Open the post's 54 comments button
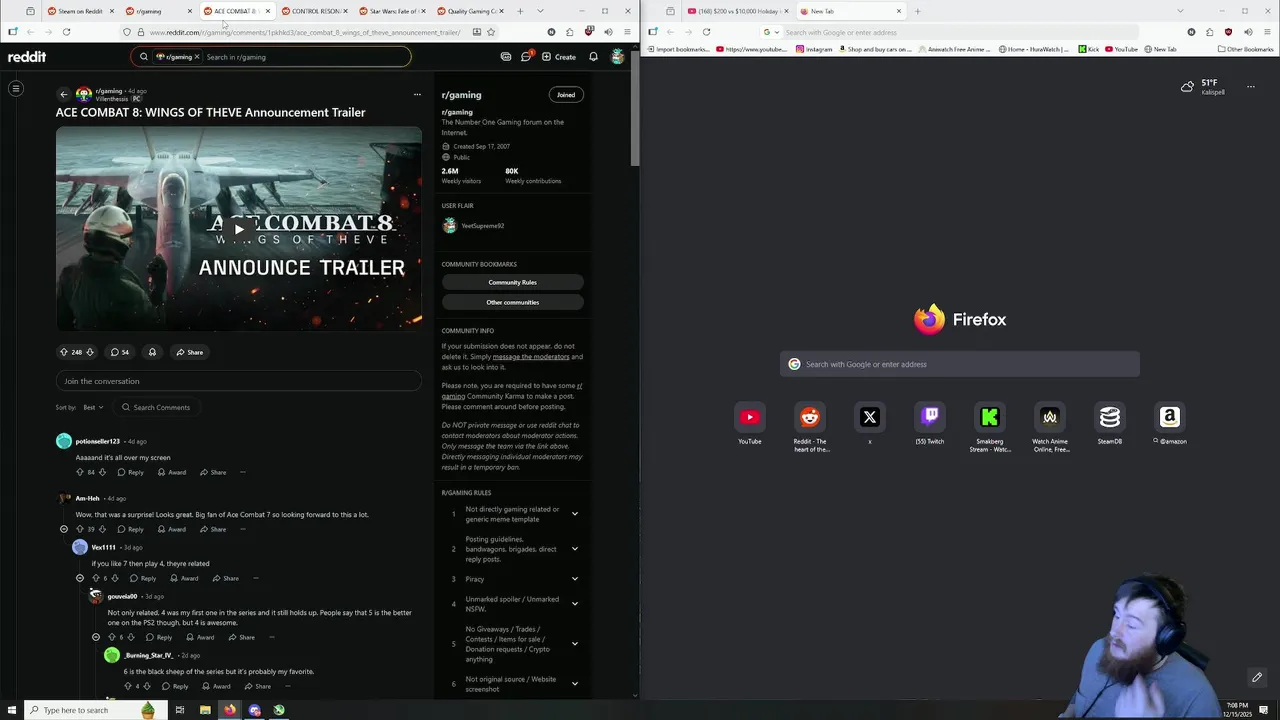The height and width of the screenshot is (720, 1280). (x=119, y=352)
